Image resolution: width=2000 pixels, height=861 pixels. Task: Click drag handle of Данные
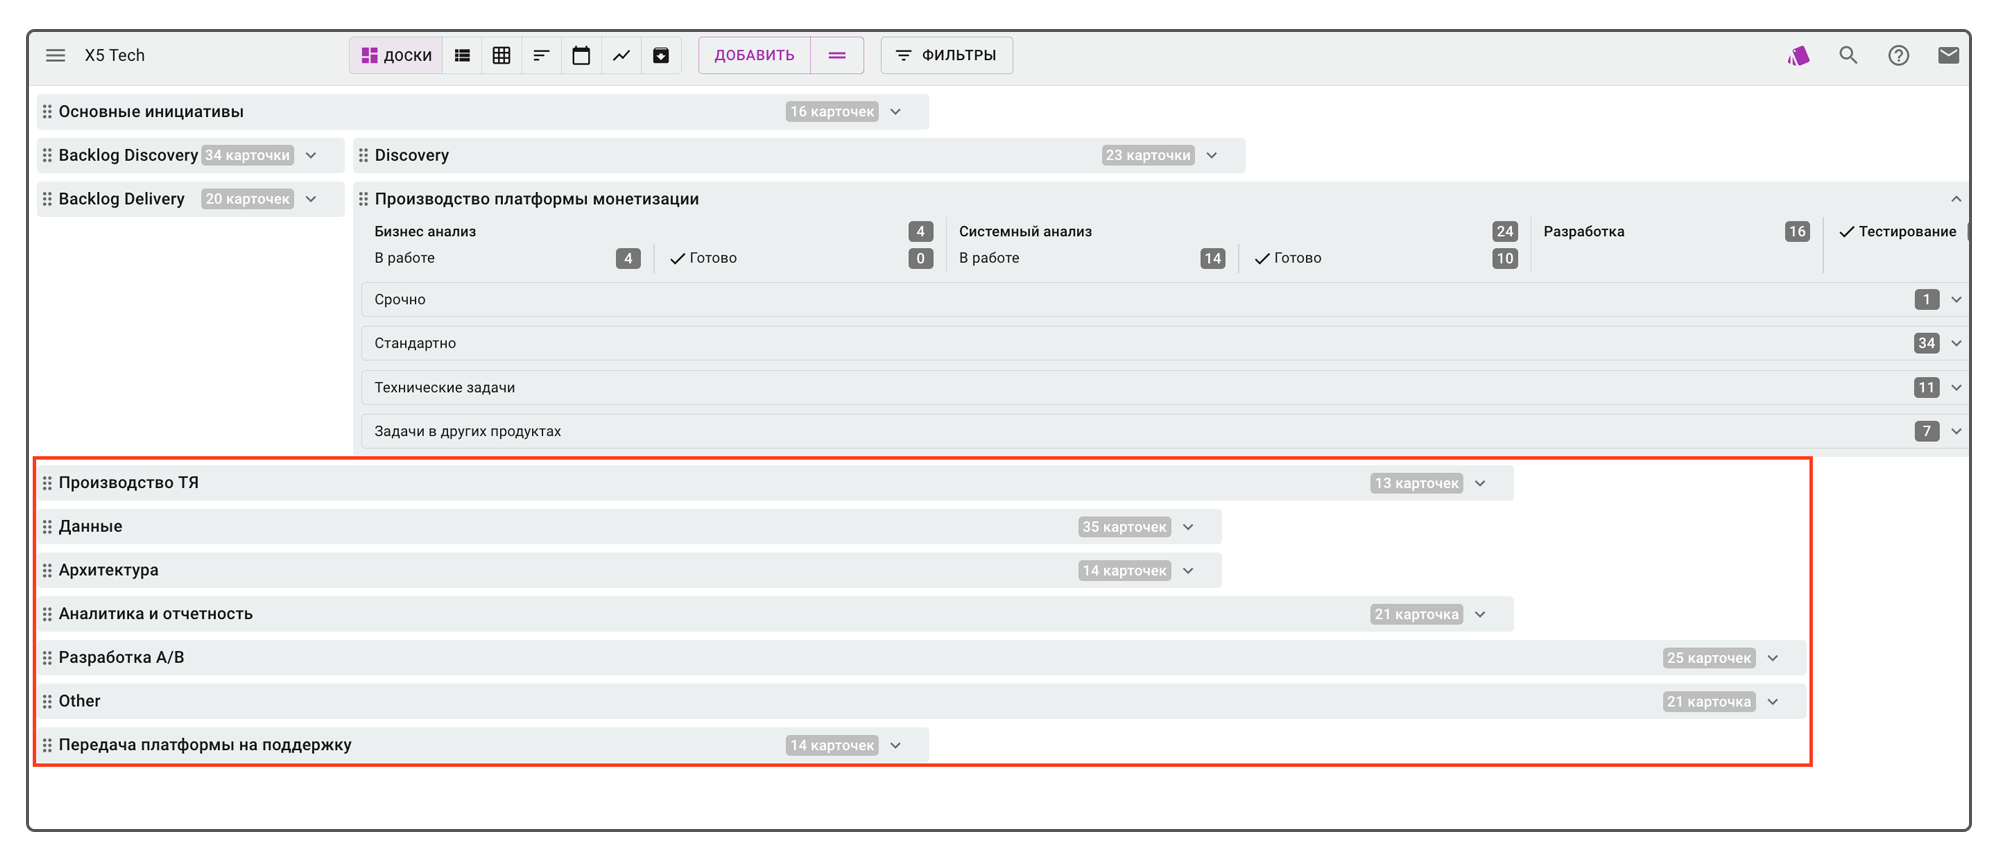pyautogui.click(x=47, y=528)
